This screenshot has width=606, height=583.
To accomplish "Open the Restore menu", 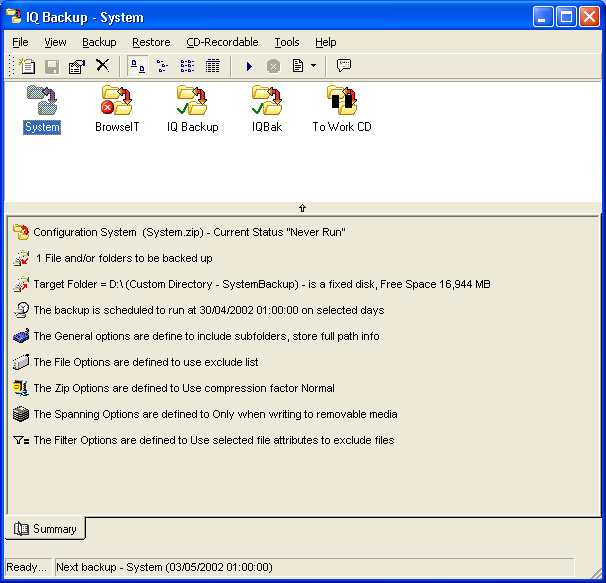I will 151,42.
